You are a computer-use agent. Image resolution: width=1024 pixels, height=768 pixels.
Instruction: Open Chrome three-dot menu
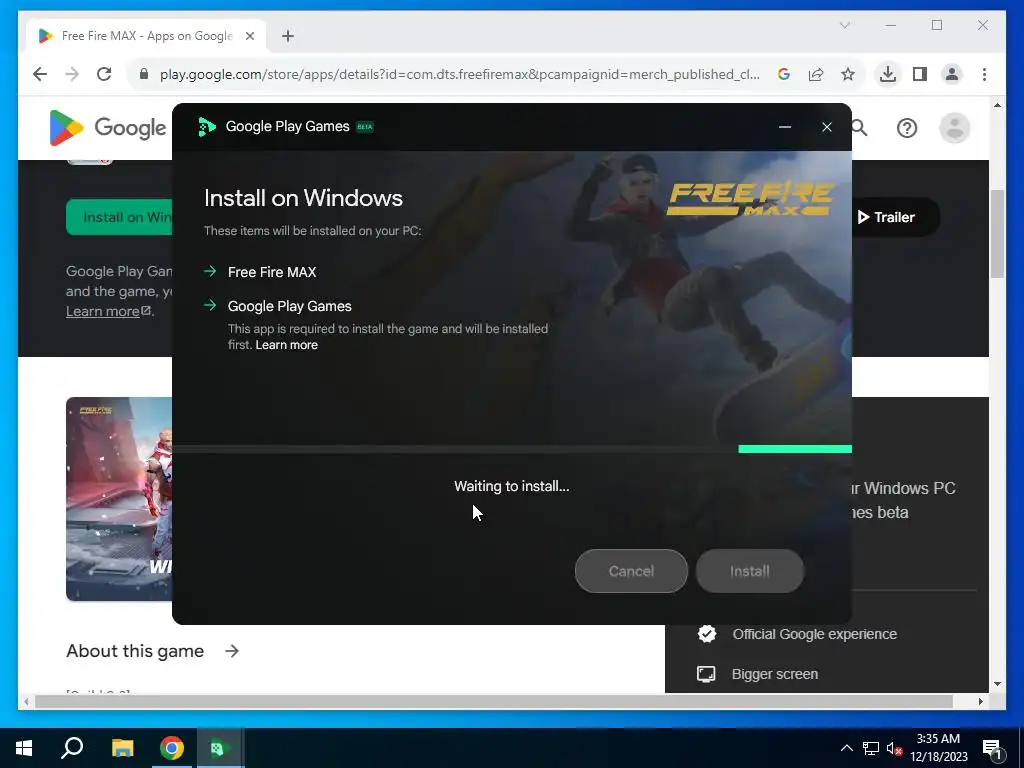pos(984,74)
